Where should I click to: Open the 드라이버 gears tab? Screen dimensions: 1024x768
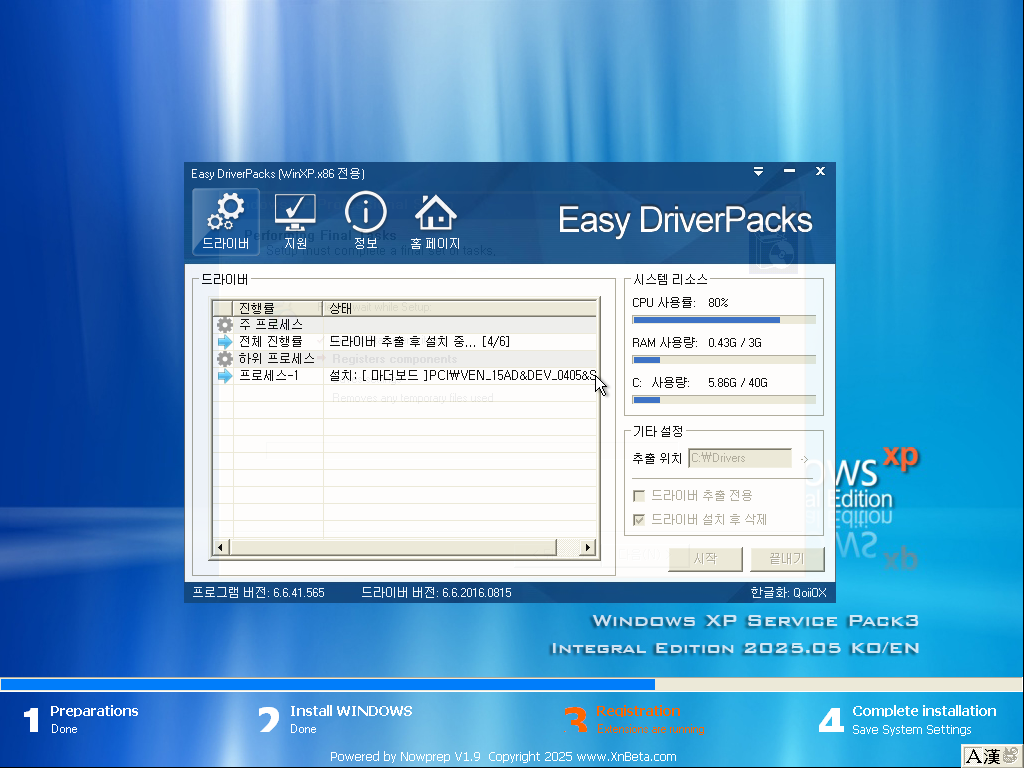pyautogui.click(x=225, y=222)
